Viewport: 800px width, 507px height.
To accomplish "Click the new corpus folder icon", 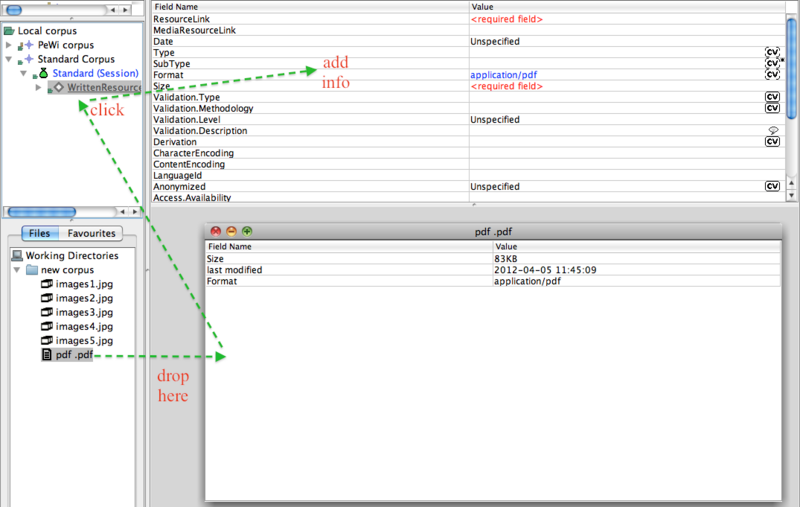I will click(x=32, y=269).
